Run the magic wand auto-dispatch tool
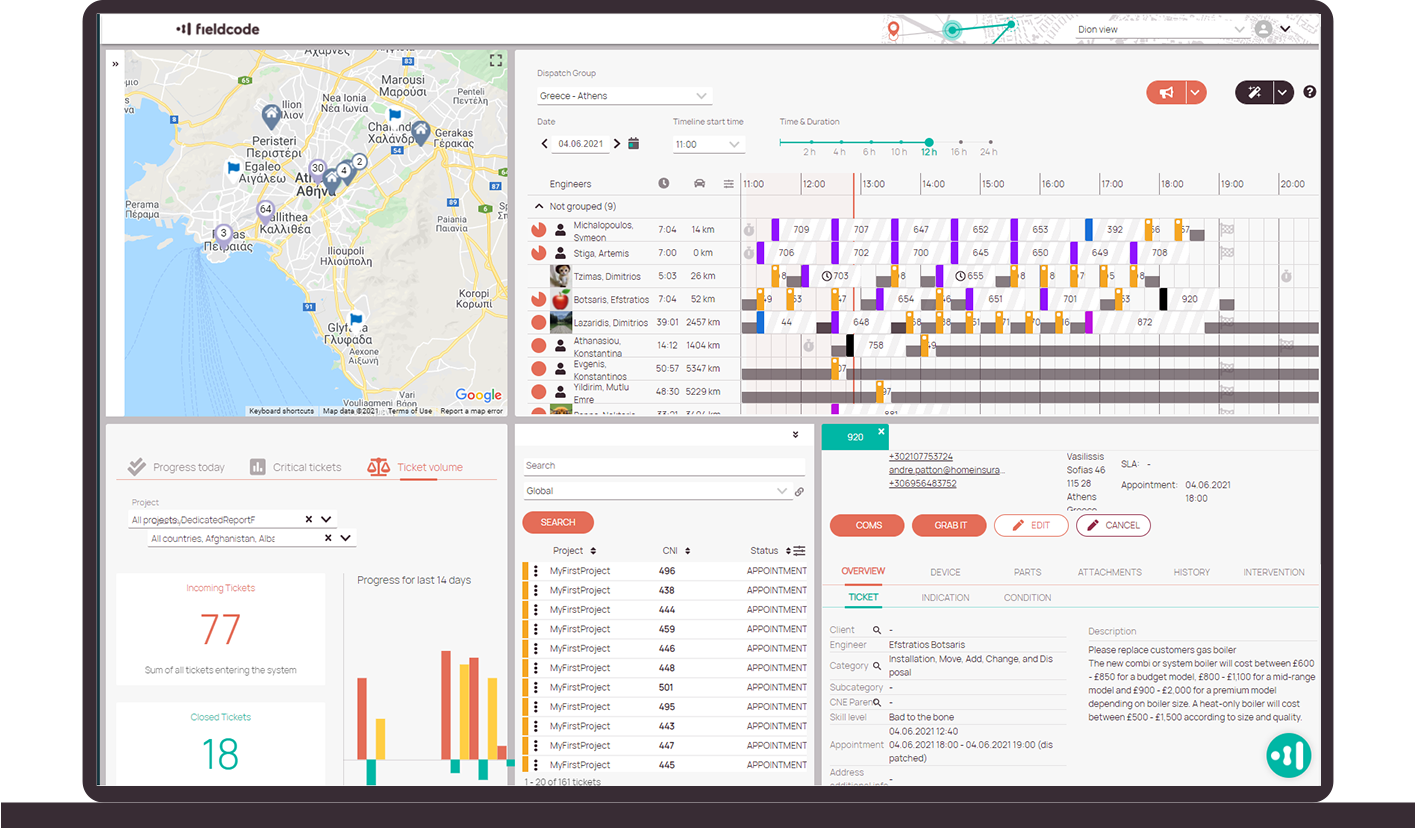 pyautogui.click(x=1253, y=91)
